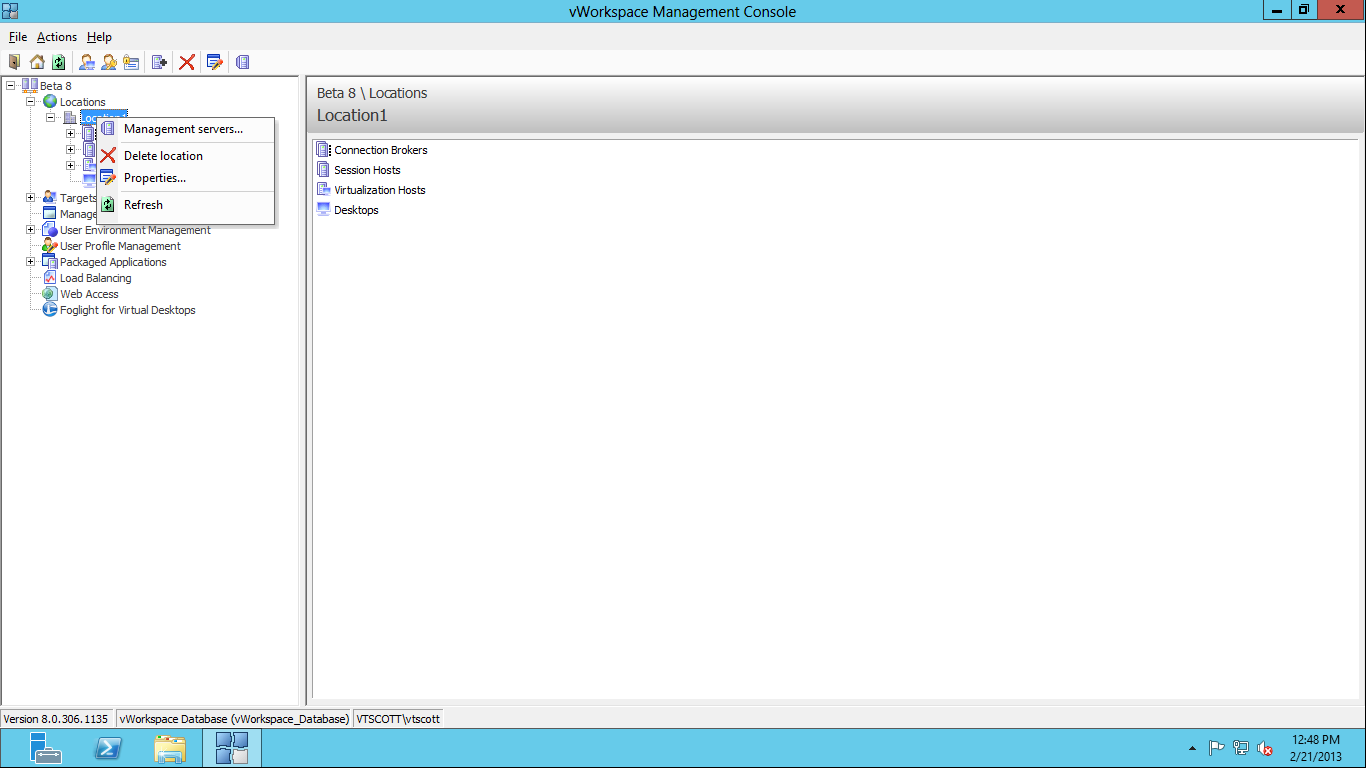1366x768 pixels.
Task: Click the green refresh toolbar icon
Action: (x=58, y=62)
